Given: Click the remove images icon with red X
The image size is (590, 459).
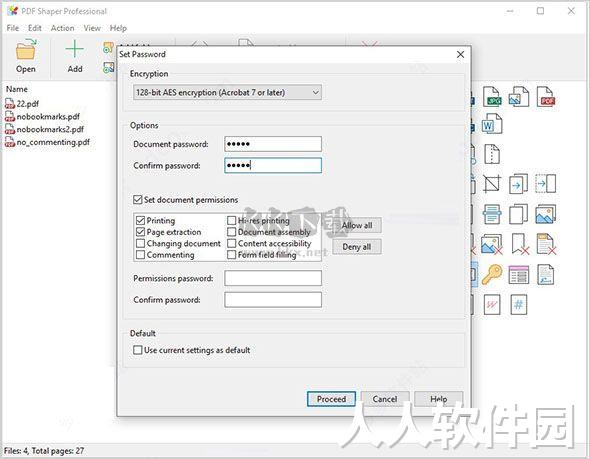Looking at the screenshot, I should (x=492, y=244).
